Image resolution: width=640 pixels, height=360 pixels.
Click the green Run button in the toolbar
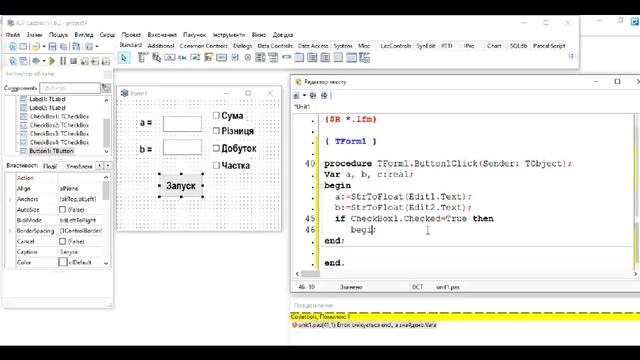(52, 61)
